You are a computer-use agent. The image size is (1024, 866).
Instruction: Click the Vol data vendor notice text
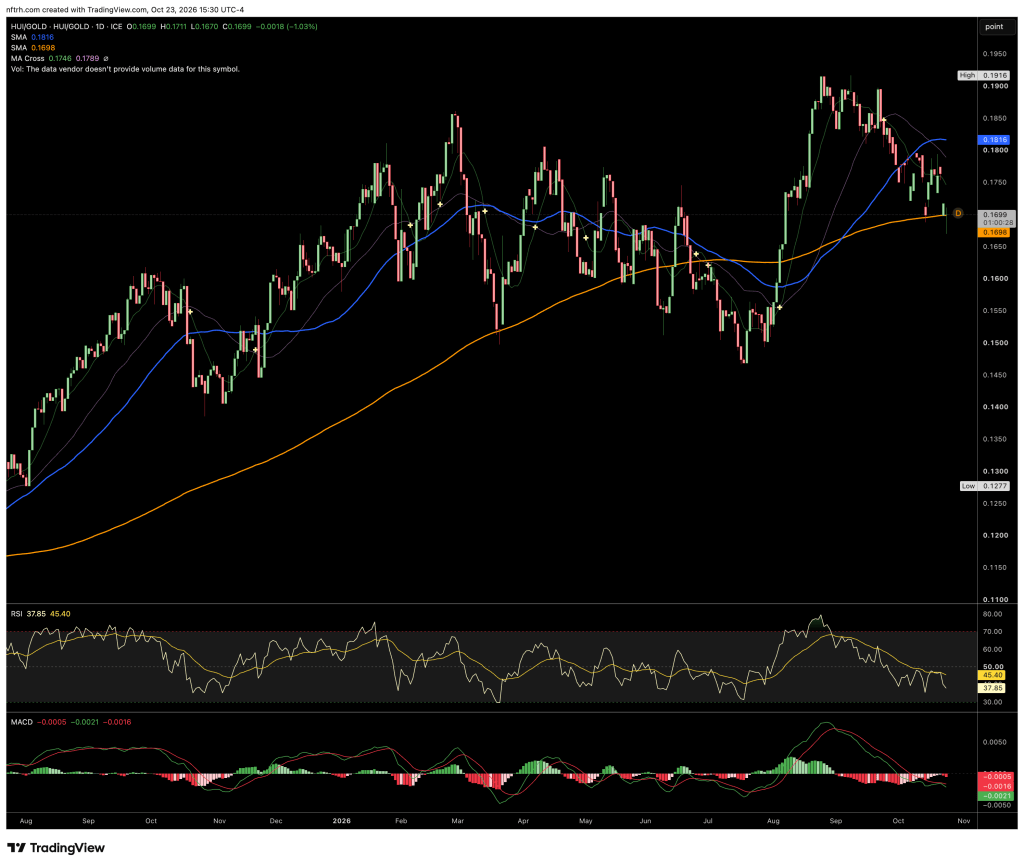tap(125, 69)
